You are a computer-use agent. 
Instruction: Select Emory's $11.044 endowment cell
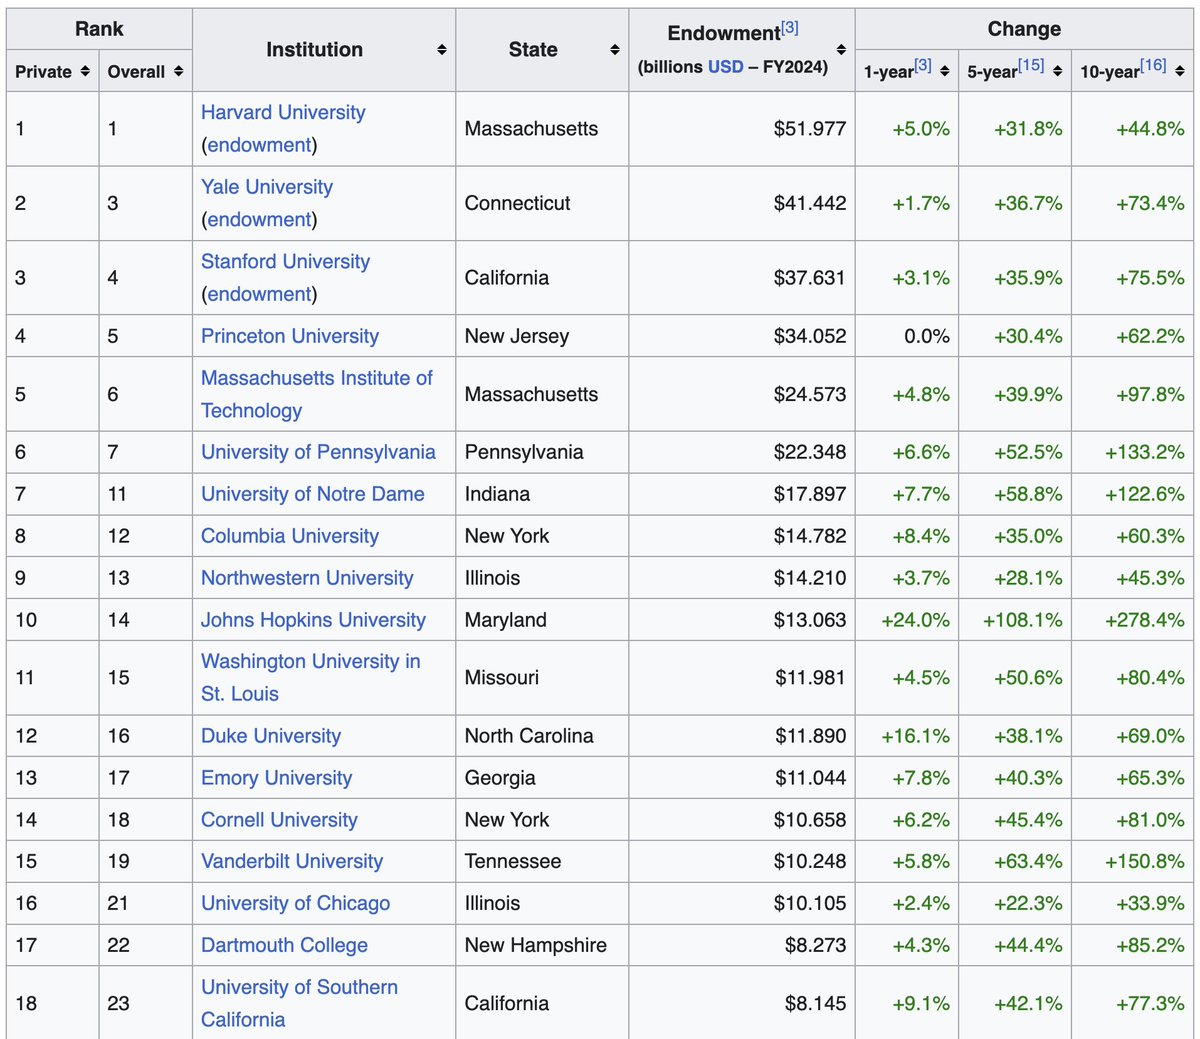coord(742,778)
